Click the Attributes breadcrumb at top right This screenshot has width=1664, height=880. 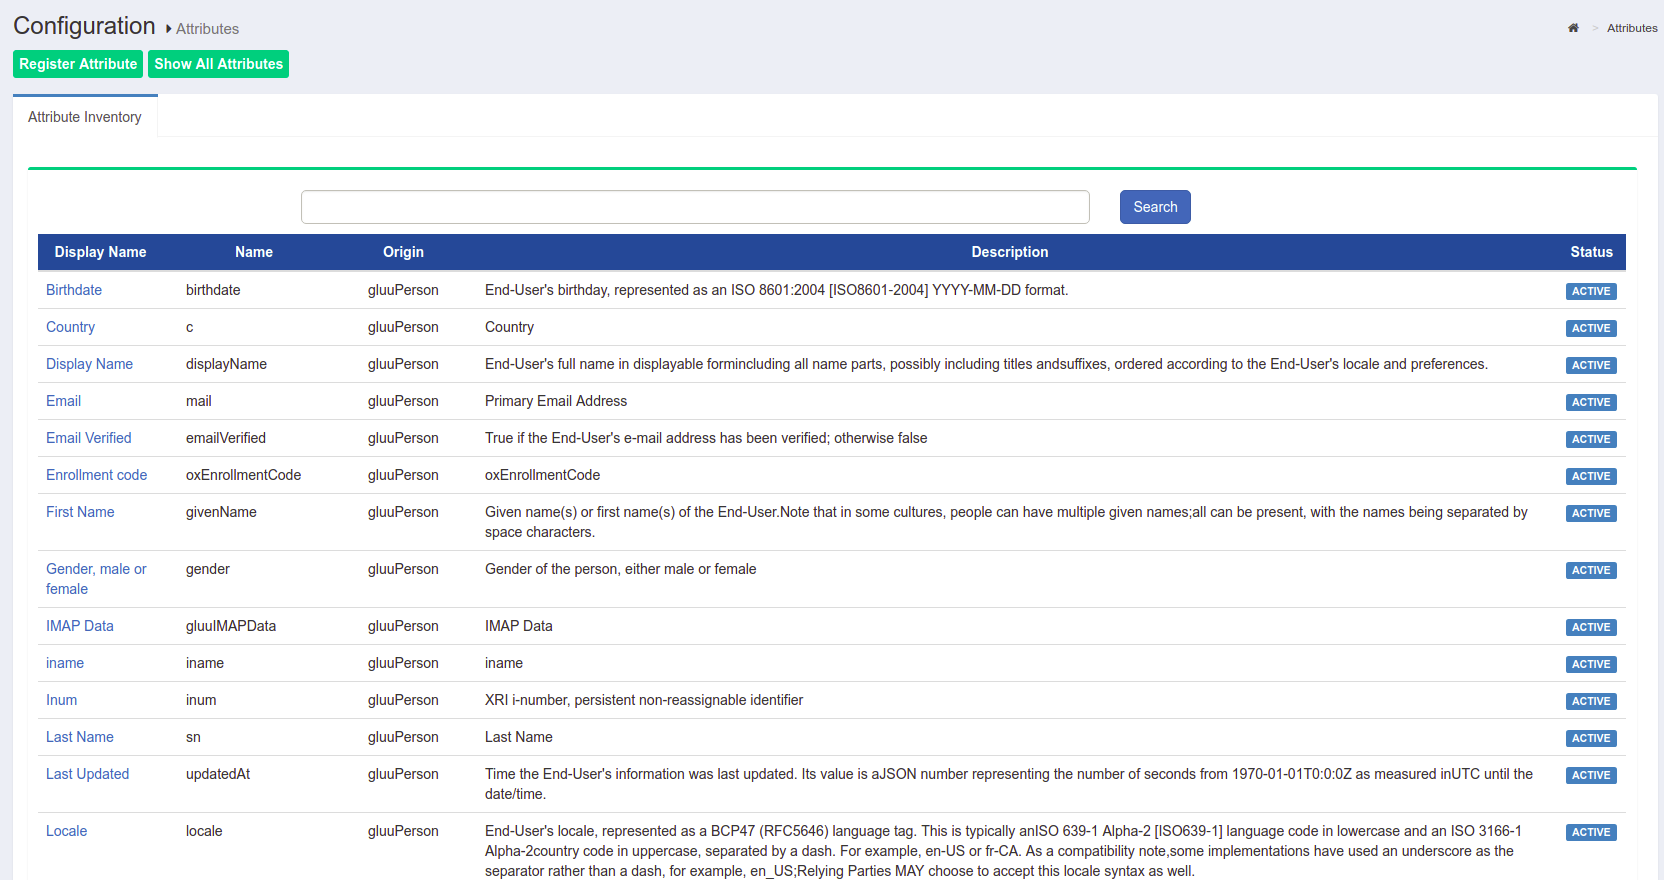(1631, 28)
